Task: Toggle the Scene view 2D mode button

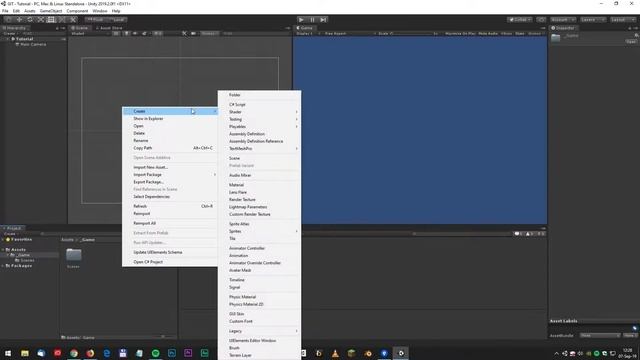Action: (117, 33)
